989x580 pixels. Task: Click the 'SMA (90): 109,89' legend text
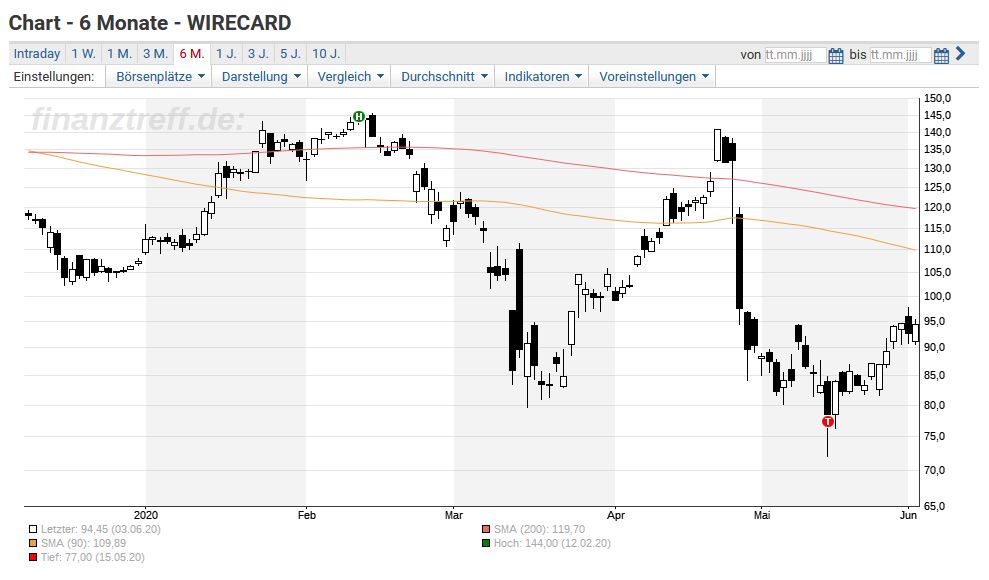(83, 543)
